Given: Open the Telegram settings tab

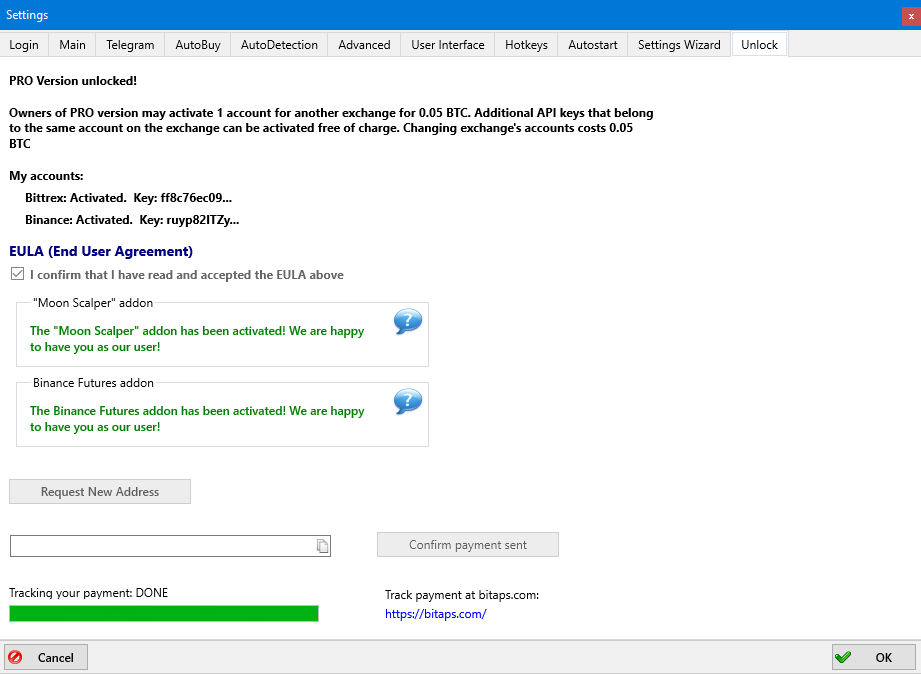Looking at the screenshot, I should (x=130, y=45).
